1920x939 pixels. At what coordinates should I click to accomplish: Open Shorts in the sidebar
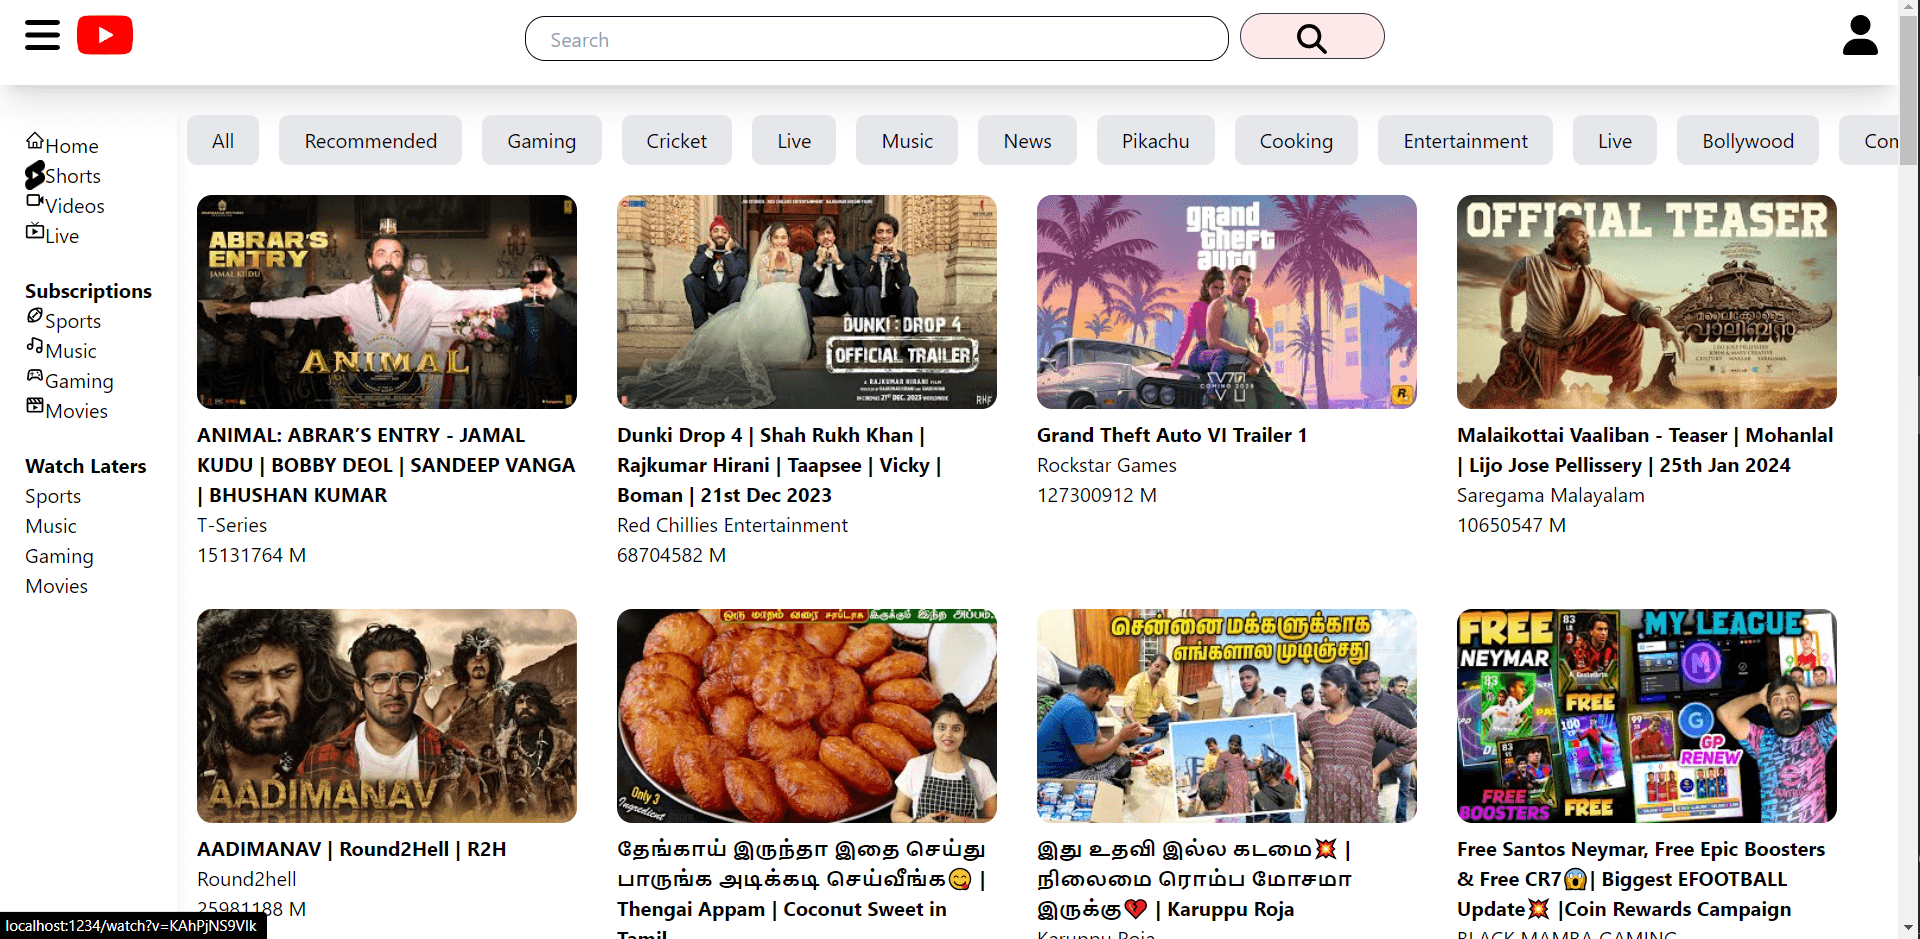pyautogui.click(x=73, y=176)
